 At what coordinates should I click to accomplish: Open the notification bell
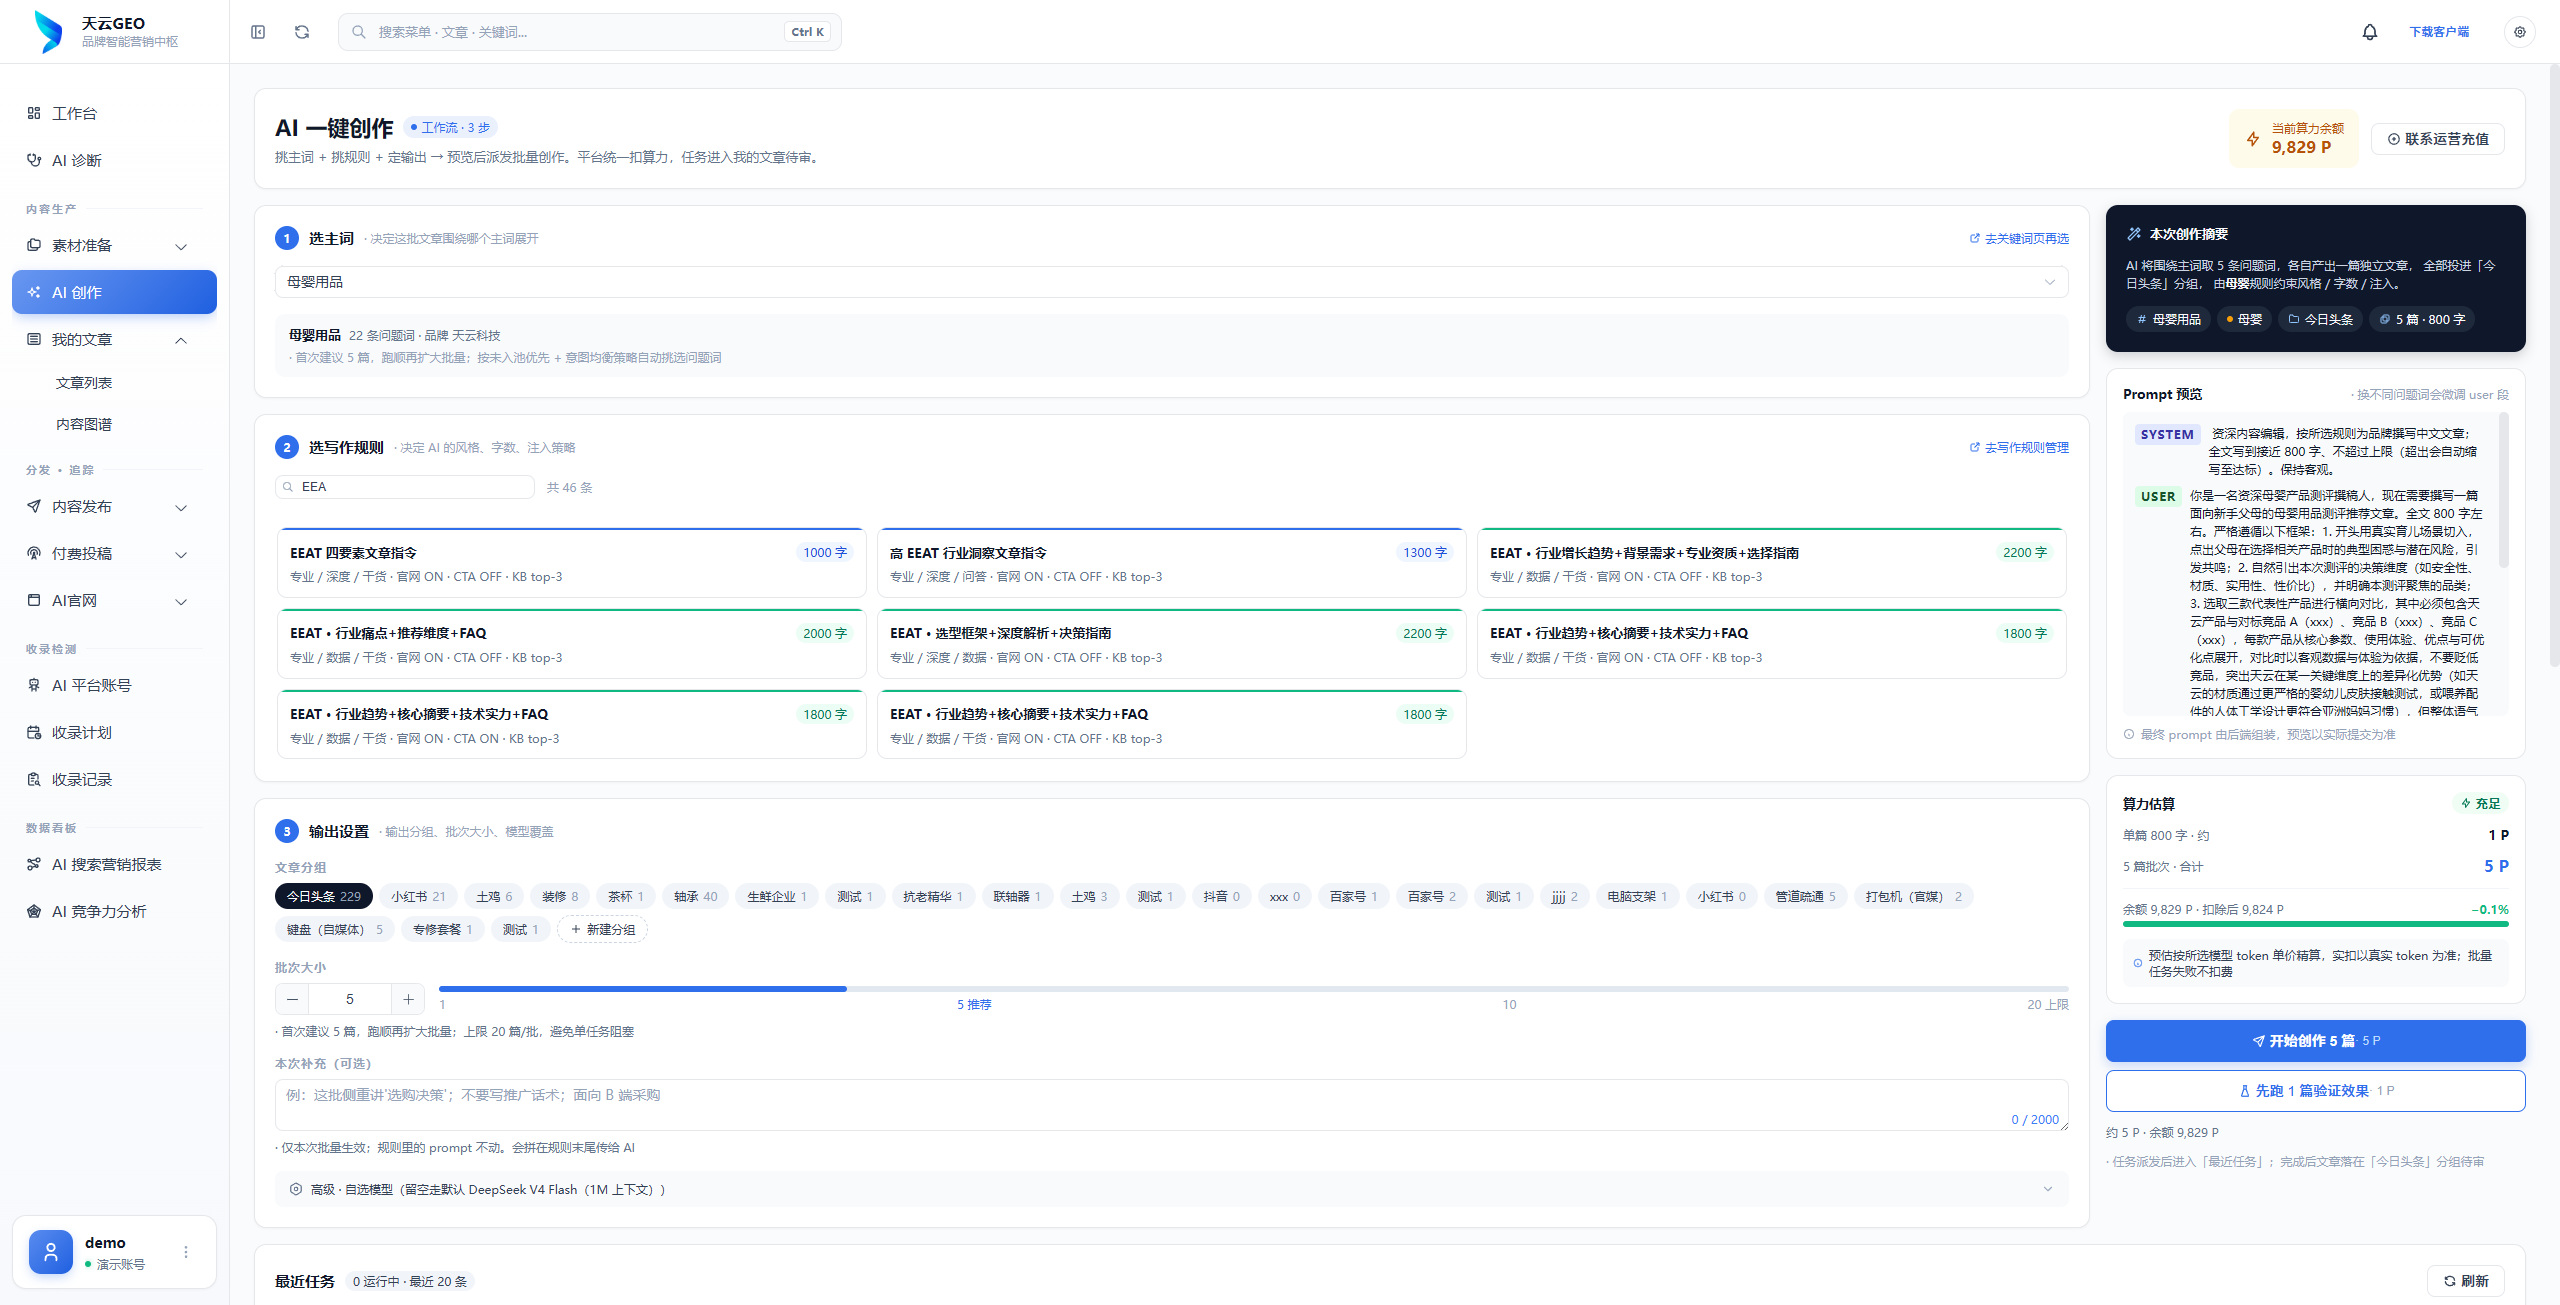coord(2369,32)
